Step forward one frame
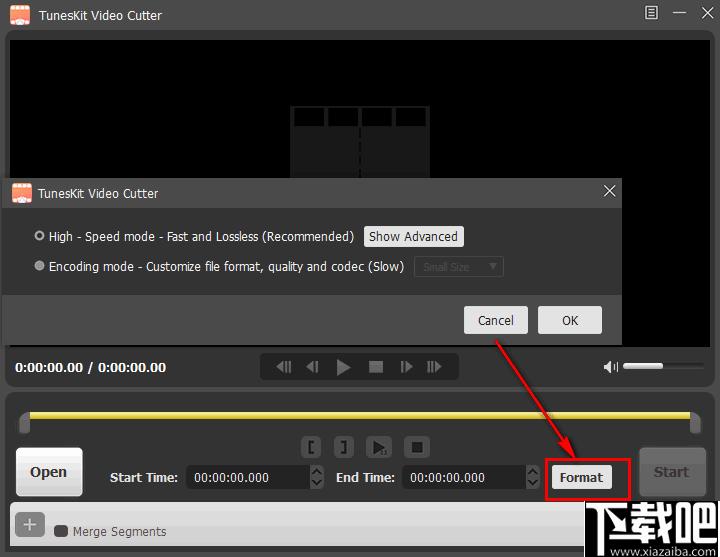The image size is (720, 557). tap(406, 367)
